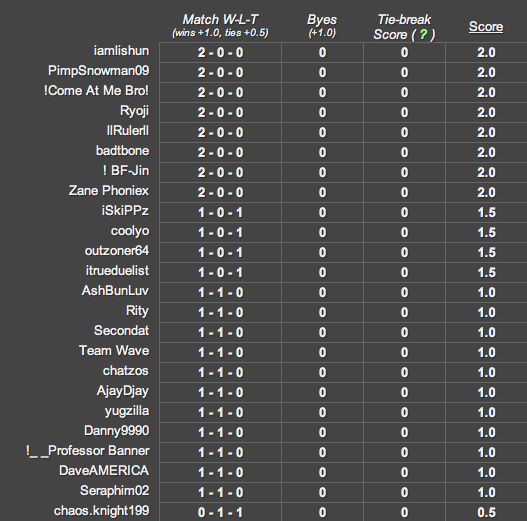Select player name Danny9990
527x521 pixels.
point(117,431)
